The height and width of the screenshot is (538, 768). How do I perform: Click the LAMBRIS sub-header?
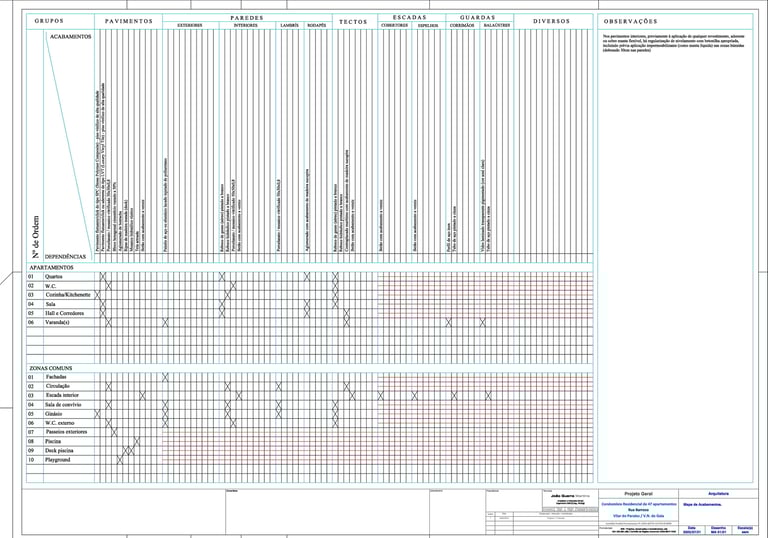pyautogui.click(x=289, y=25)
